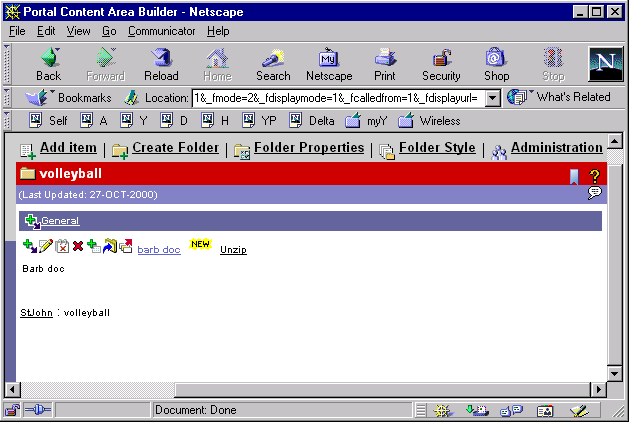Click the Folder Properties link
The height and width of the screenshot is (422, 629).
coord(309,149)
